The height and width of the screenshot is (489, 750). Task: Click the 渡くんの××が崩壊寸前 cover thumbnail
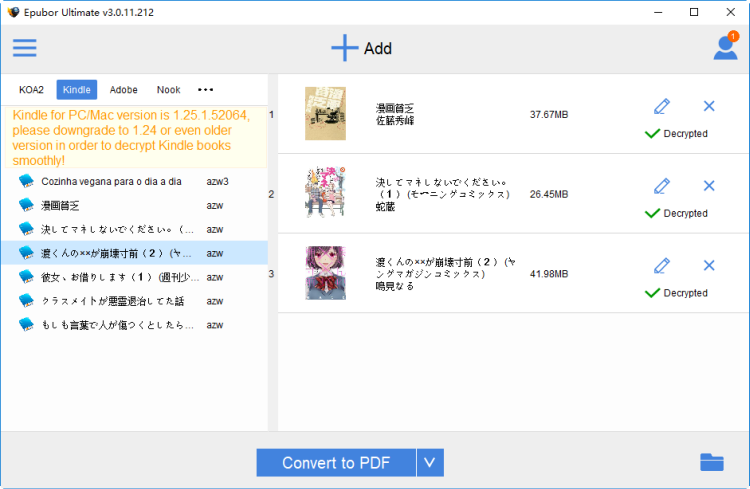click(x=325, y=273)
